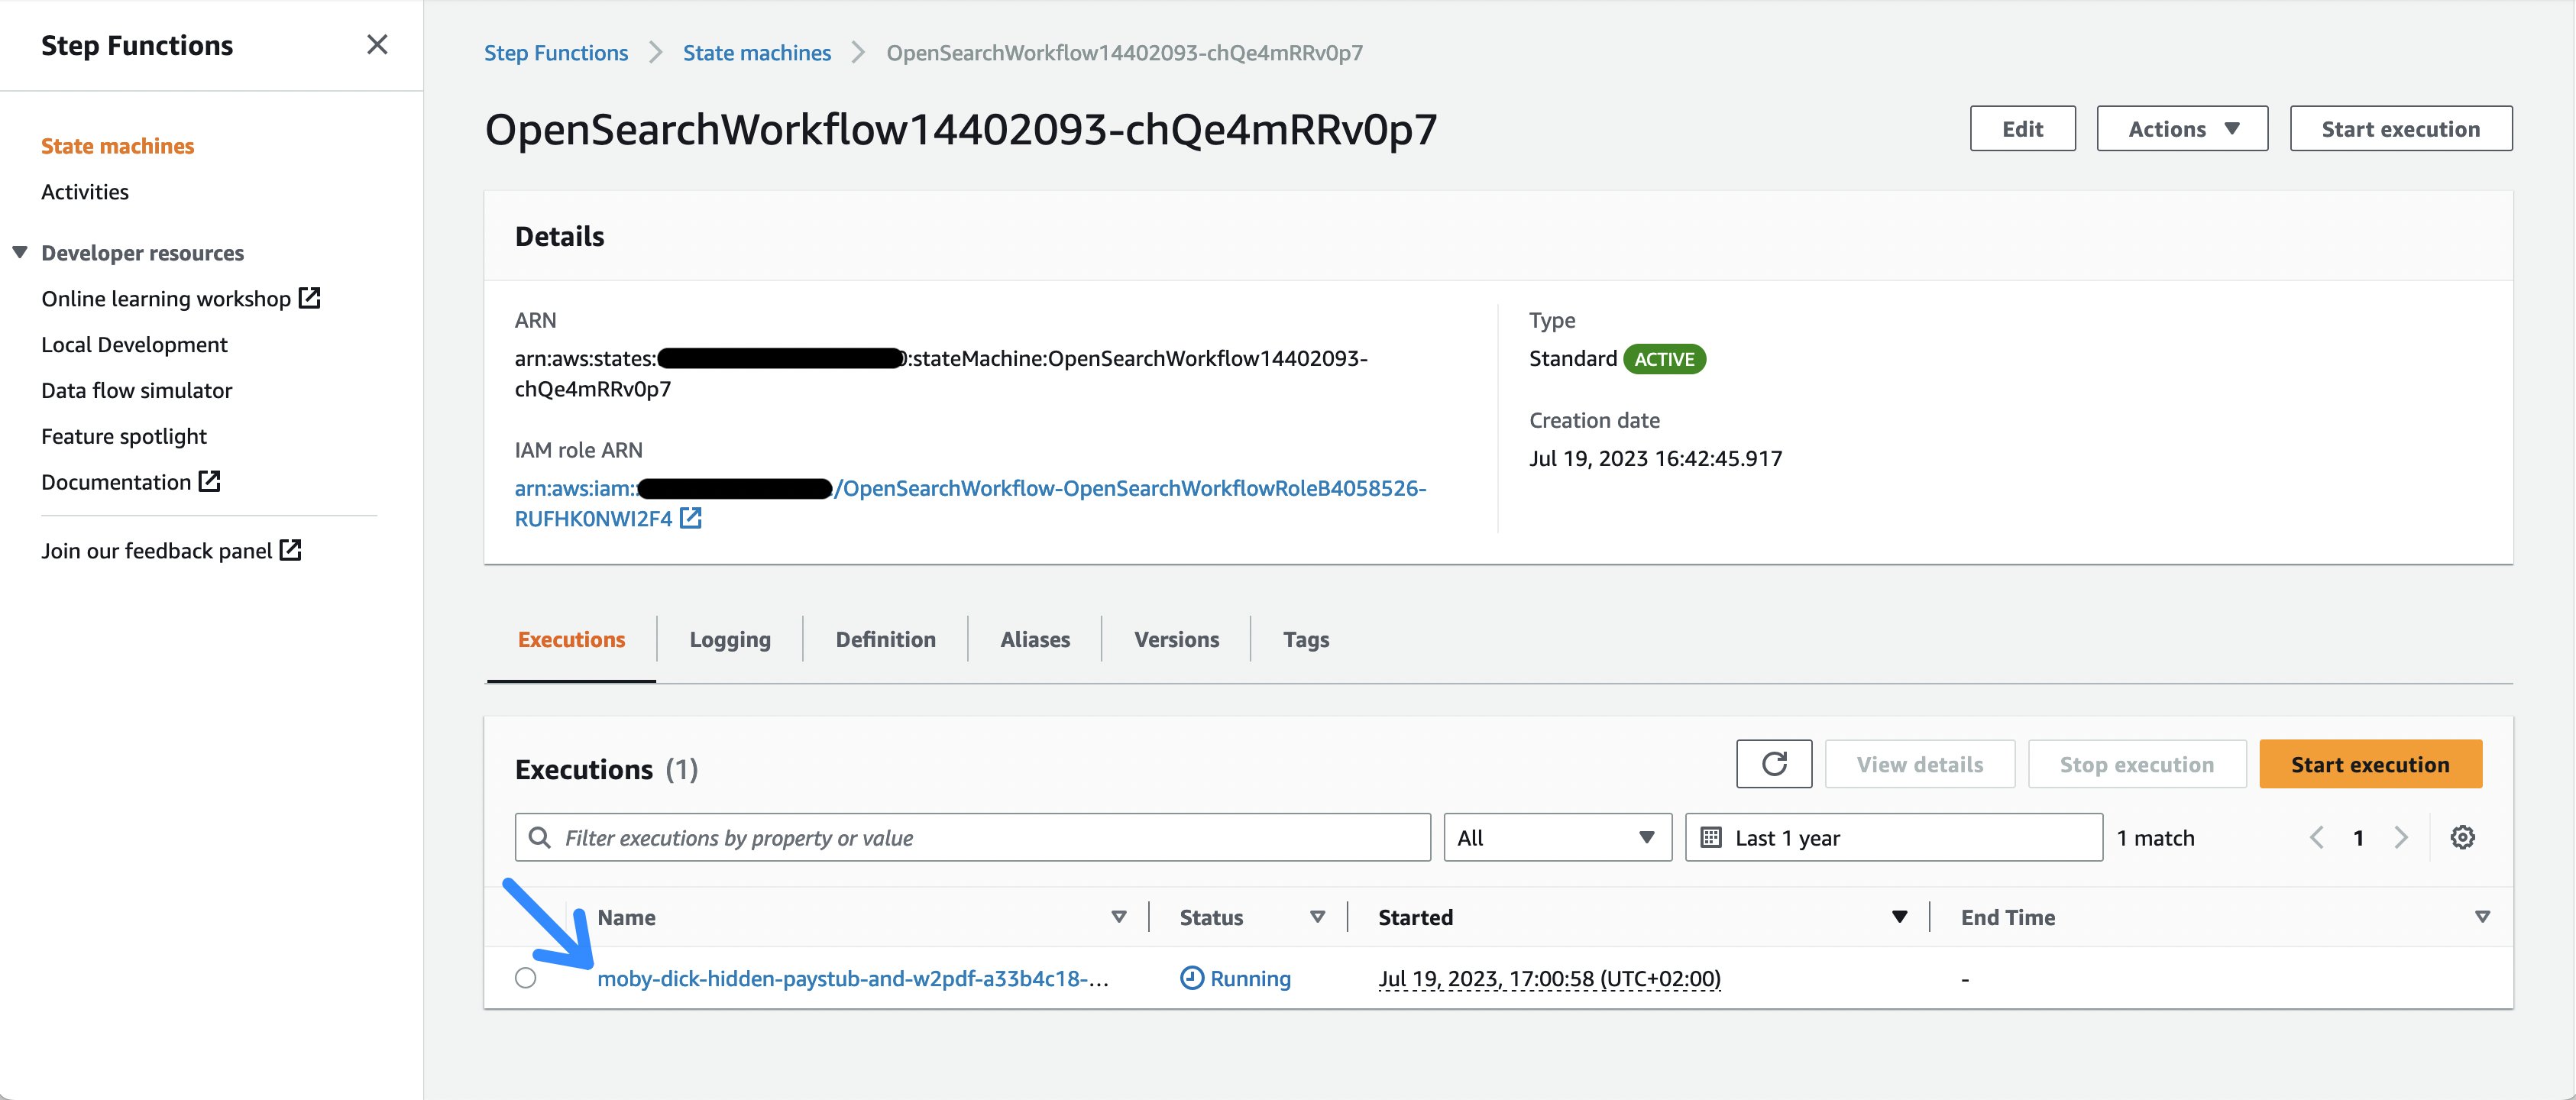
Task: Go to previous executions page
Action: 2316,837
